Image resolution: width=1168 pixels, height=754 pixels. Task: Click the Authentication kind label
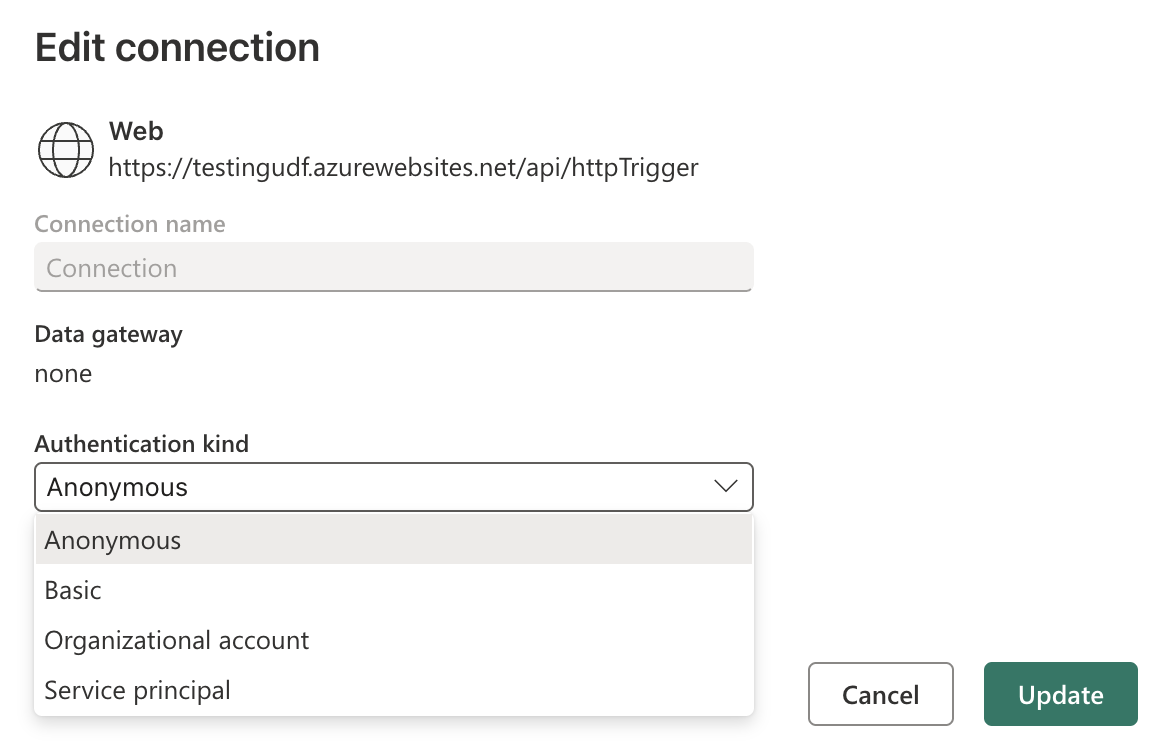(141, 443)
